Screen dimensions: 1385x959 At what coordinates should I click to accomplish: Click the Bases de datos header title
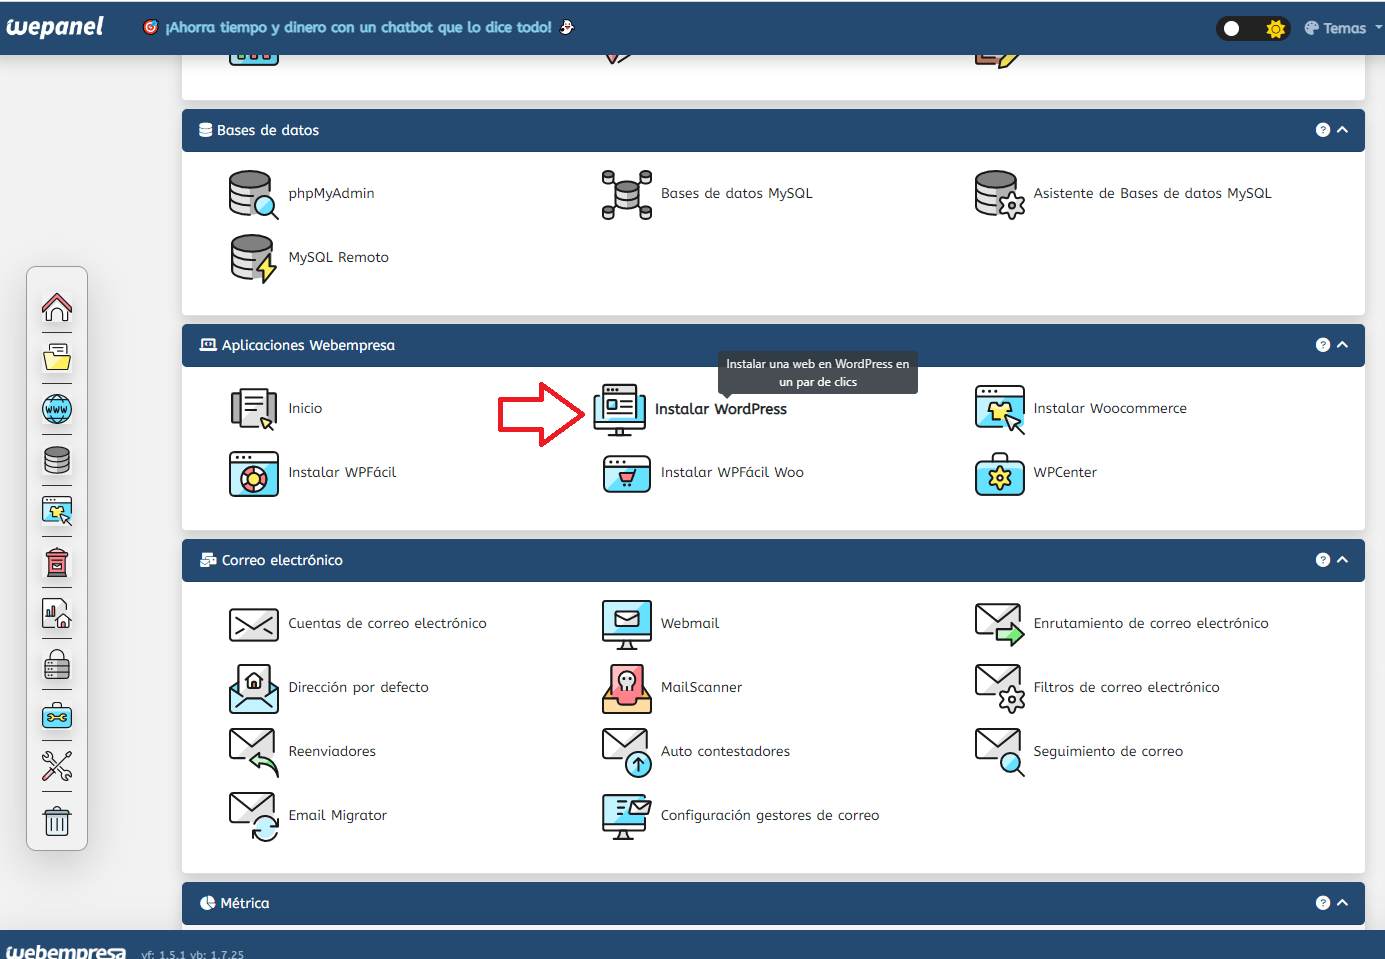268,130
